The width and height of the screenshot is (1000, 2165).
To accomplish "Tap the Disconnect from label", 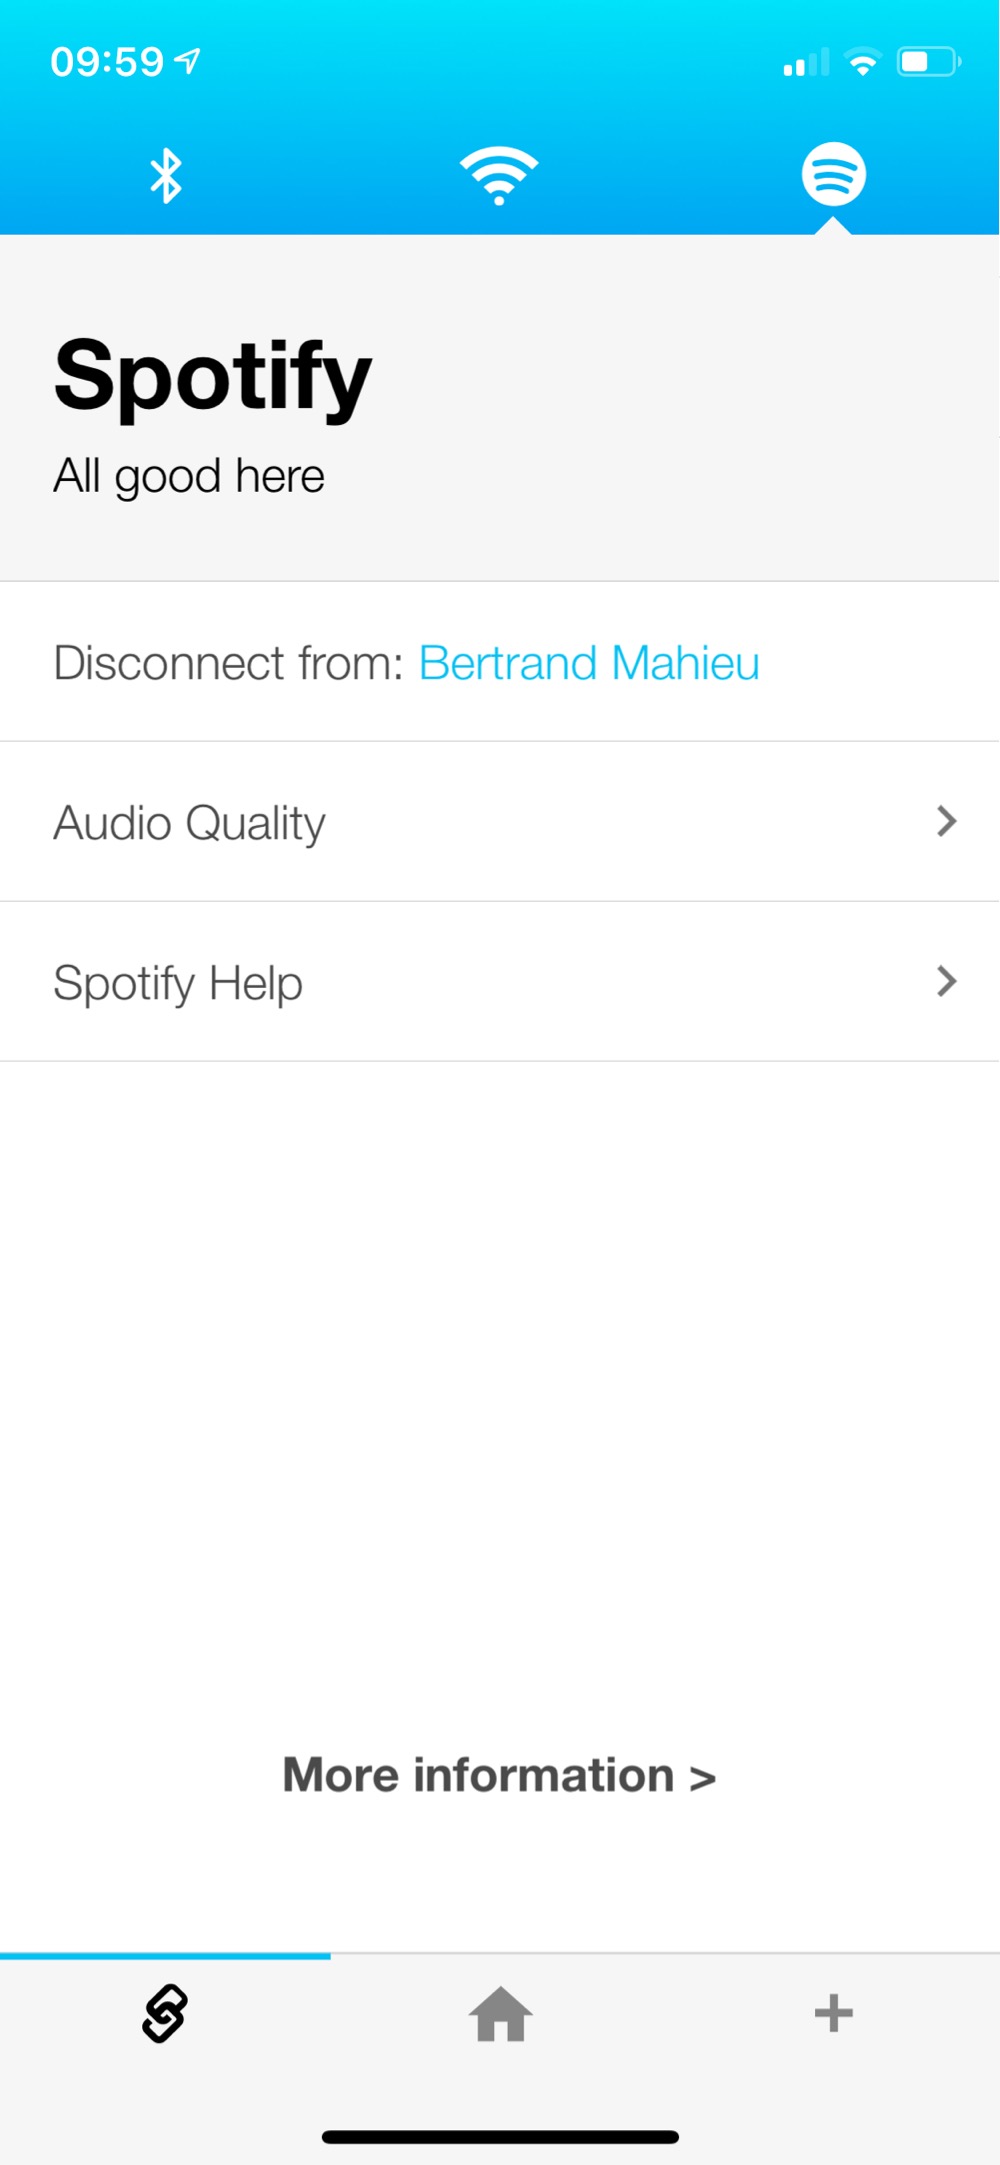I will click(x=228, y=663).
